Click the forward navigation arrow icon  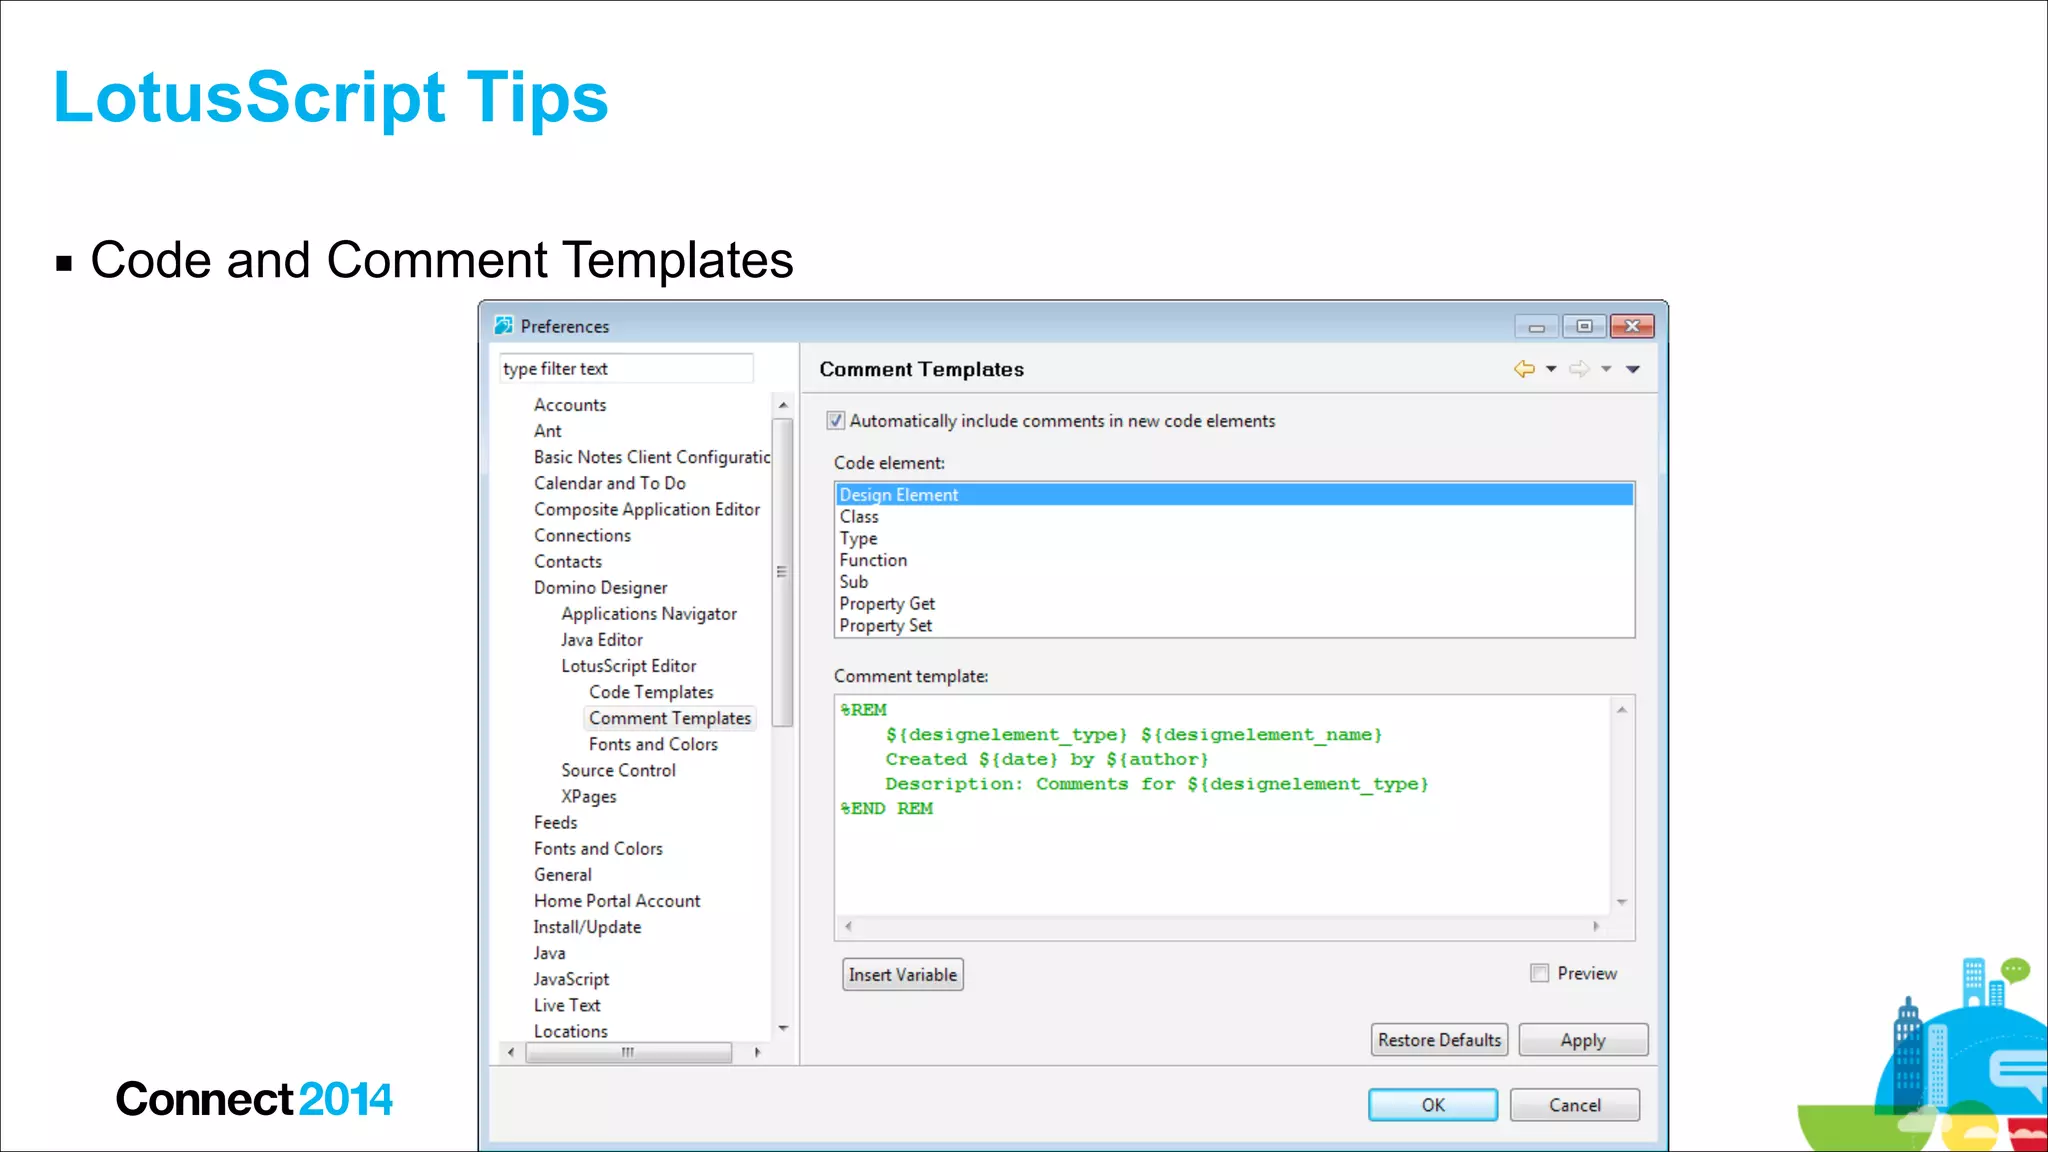pyautogui.click(x=1579, y=369)
